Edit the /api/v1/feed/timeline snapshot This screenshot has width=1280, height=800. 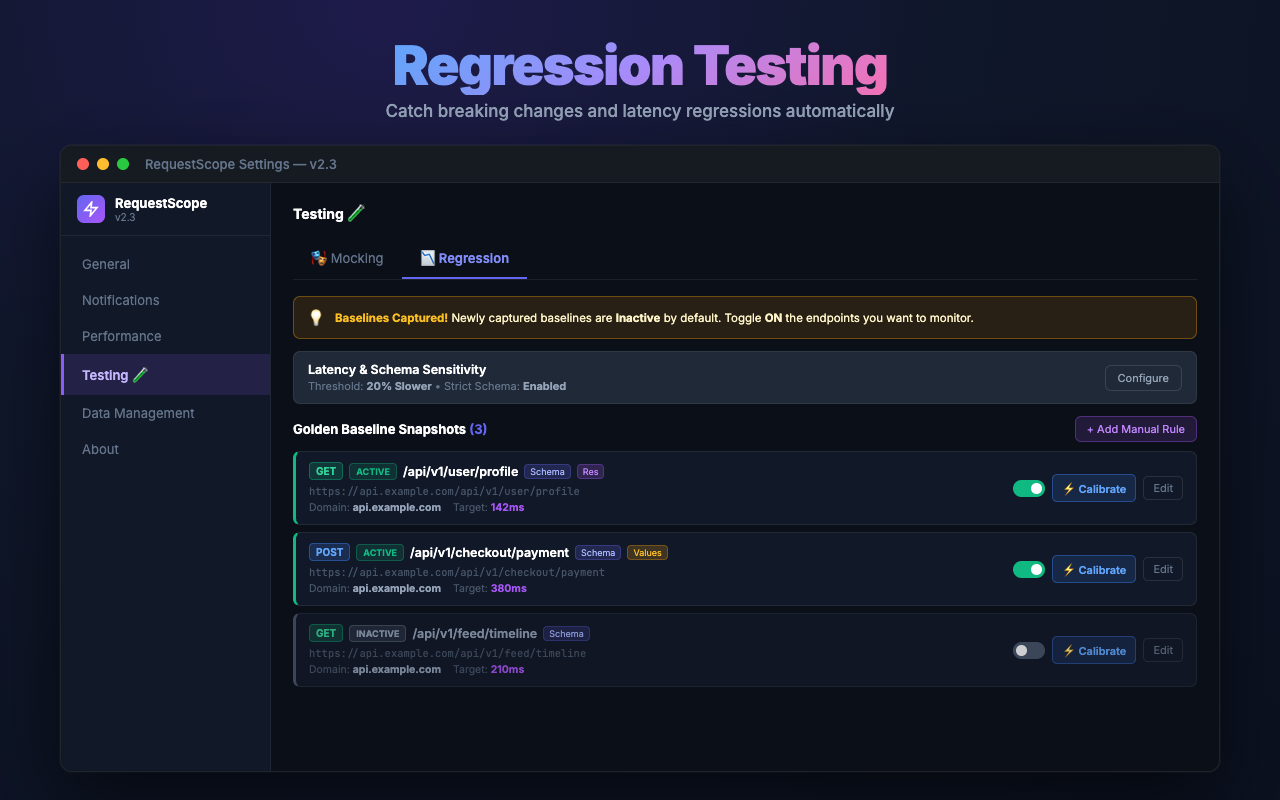point(1163,650)
